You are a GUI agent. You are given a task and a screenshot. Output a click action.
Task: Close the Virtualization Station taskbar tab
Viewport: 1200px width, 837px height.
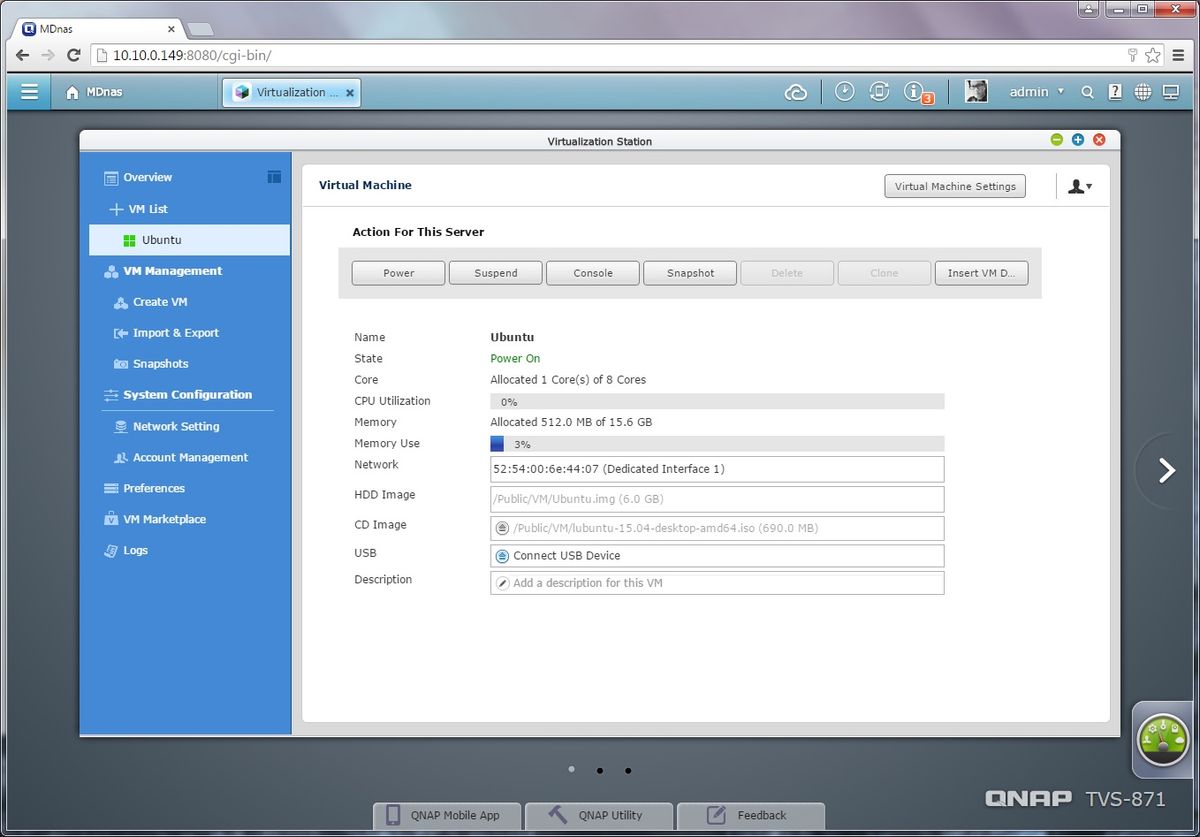(x=350, y=93)
